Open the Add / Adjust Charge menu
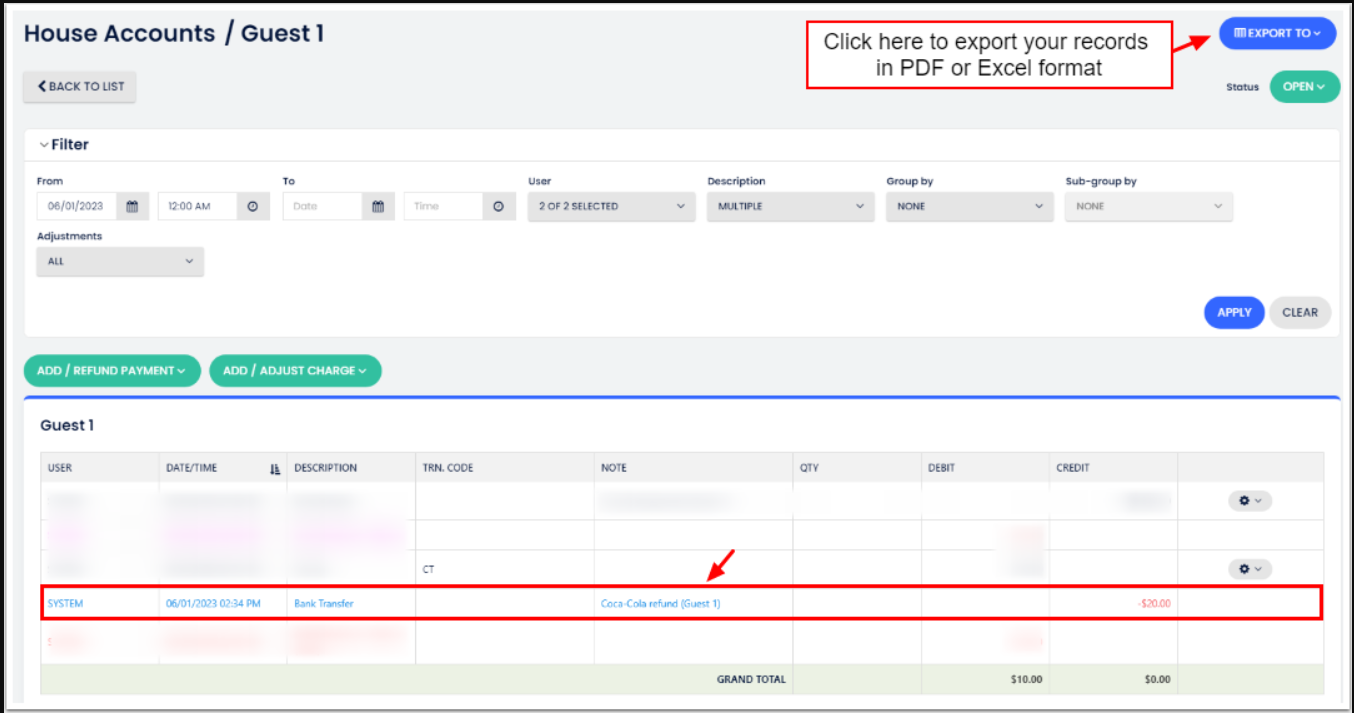Viewport: 1354px width, 713px height. click(x=295, y=371)
